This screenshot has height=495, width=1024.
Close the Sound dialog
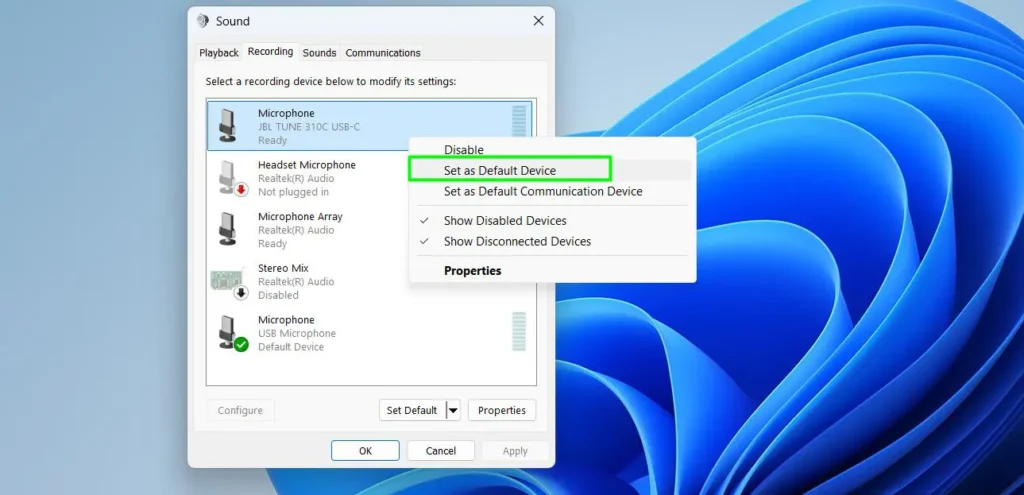[538, 21]
